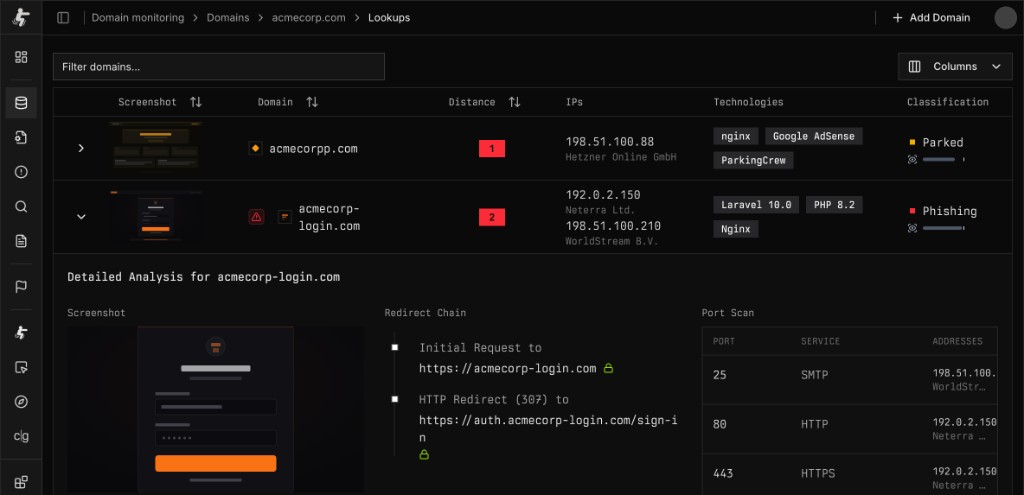
Task: Open the dashboard grid icon in sidebar
Action: (x=21, y=57)
